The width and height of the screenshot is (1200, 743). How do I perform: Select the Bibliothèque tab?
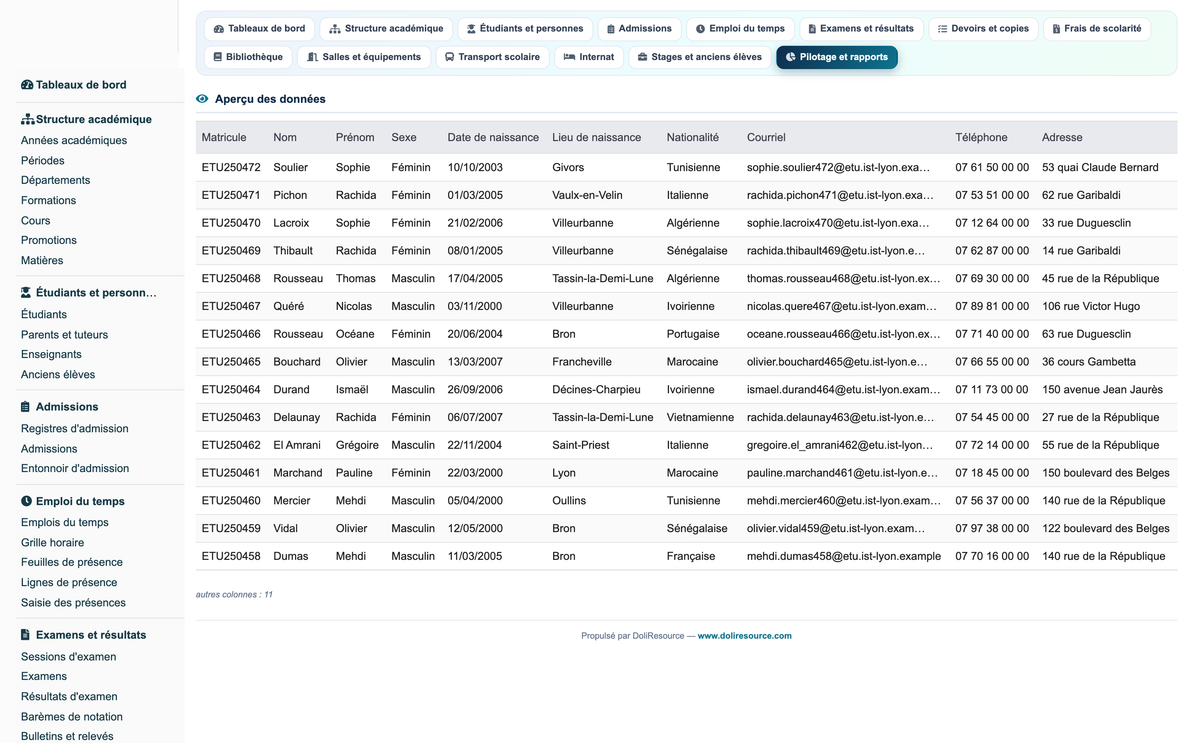248,57
